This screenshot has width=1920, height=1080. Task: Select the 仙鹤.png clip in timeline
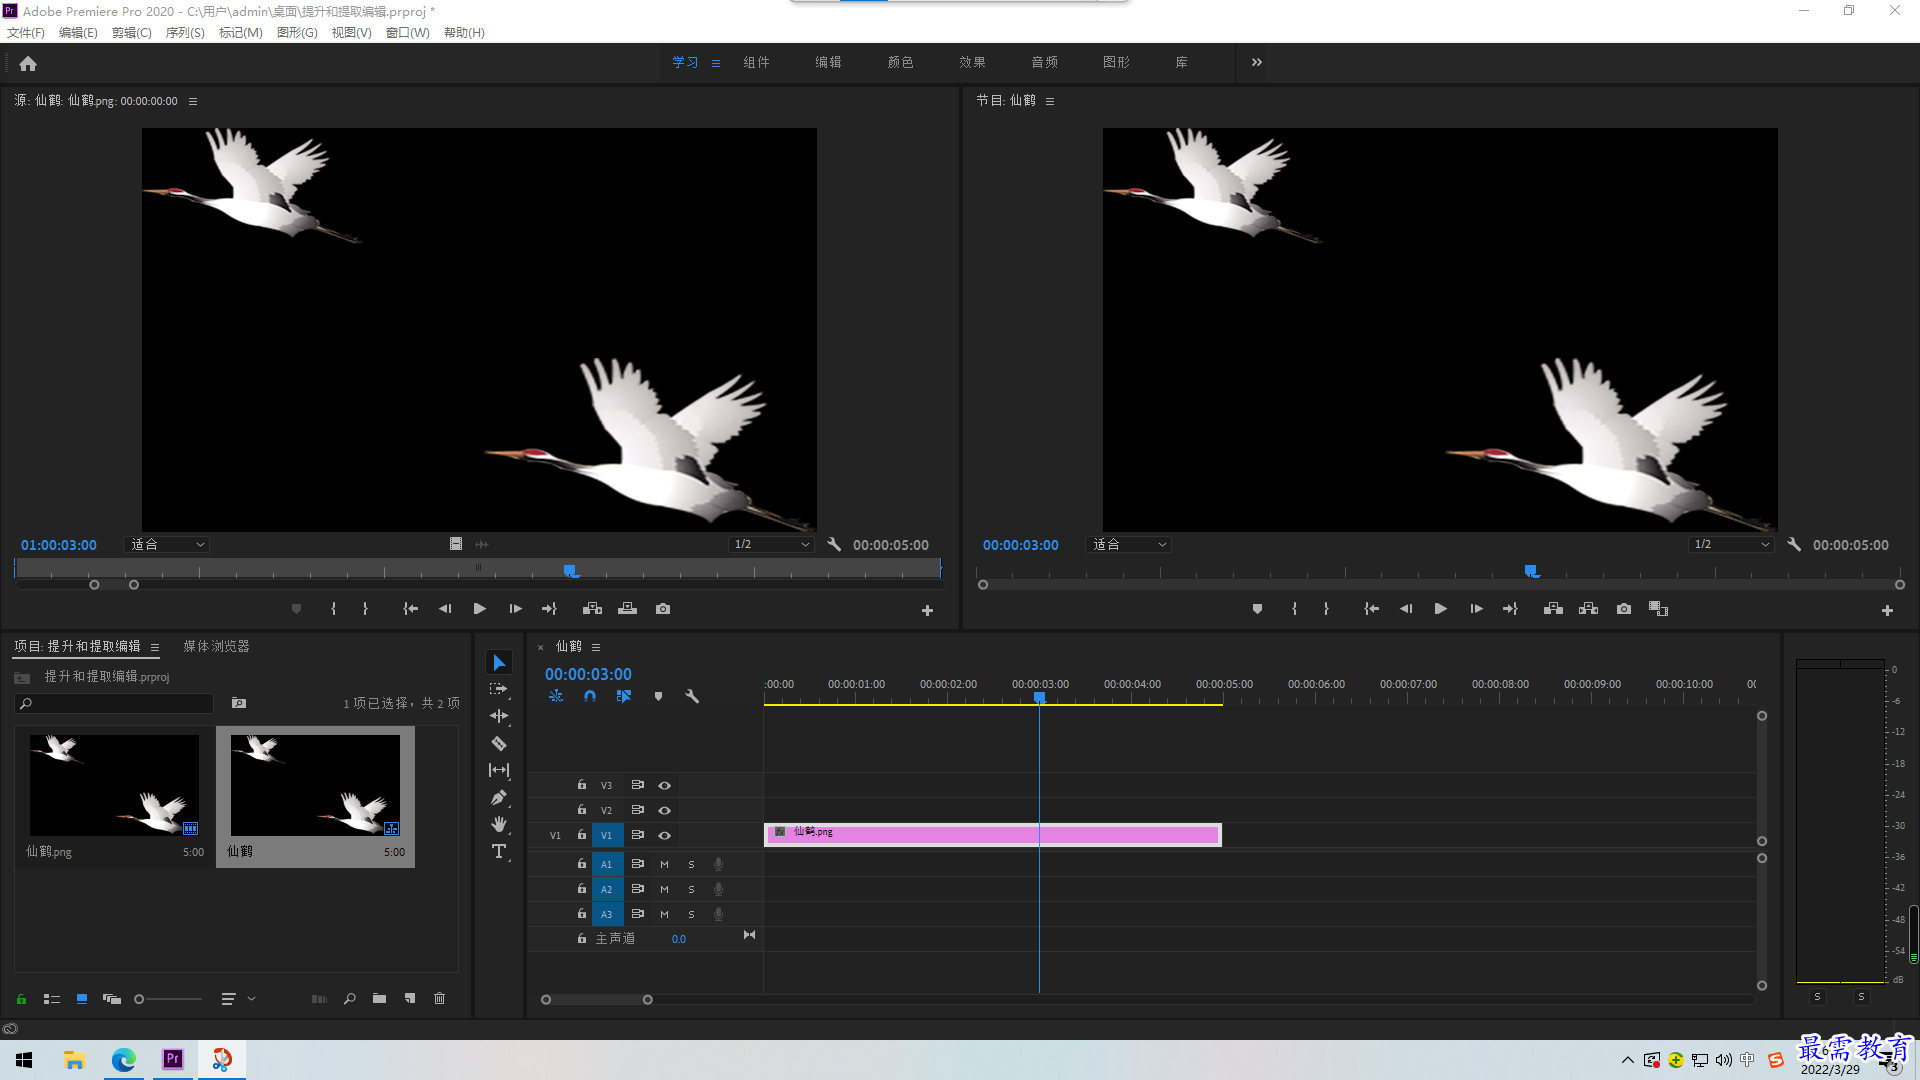pos(992,834)
